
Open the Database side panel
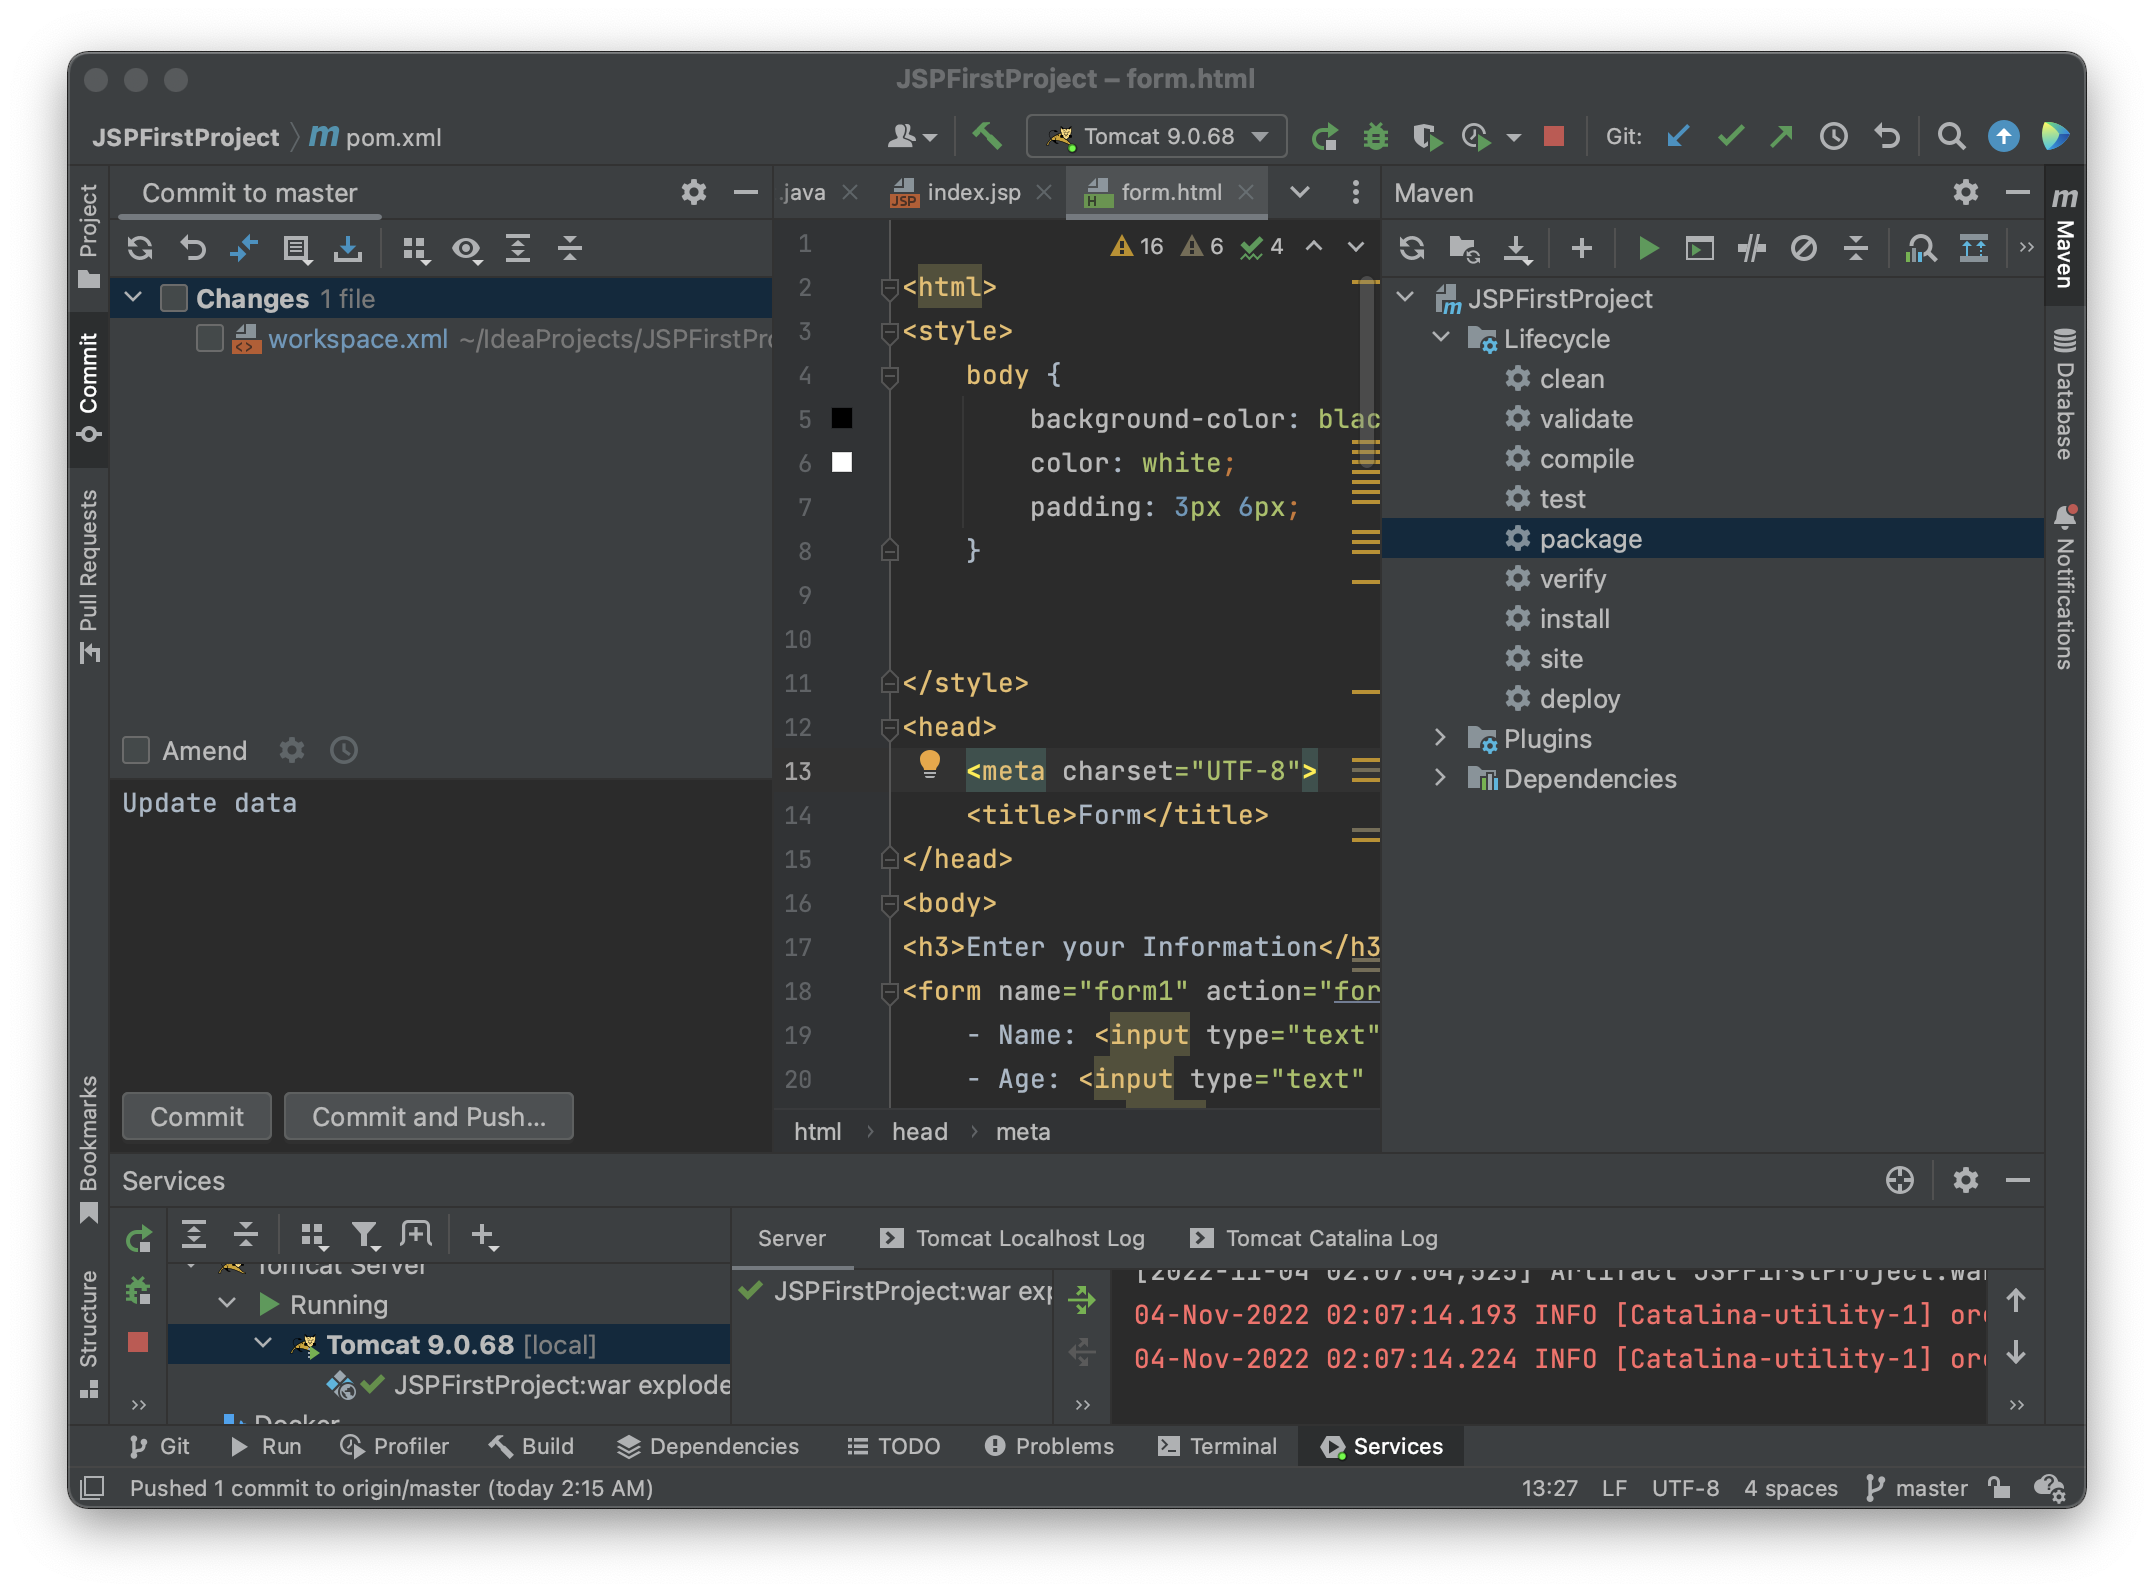pos(2064,393)
